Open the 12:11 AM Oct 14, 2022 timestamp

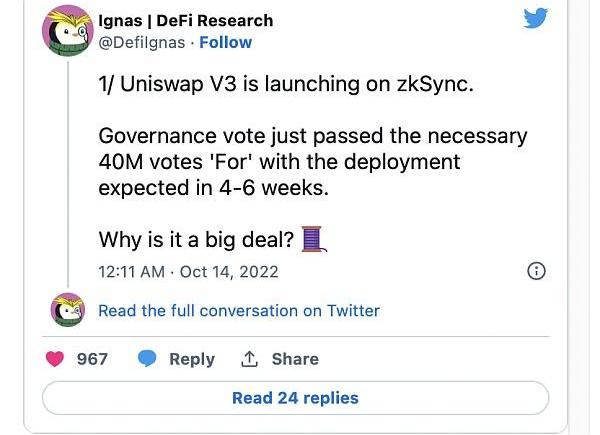(x=188, y=271)
